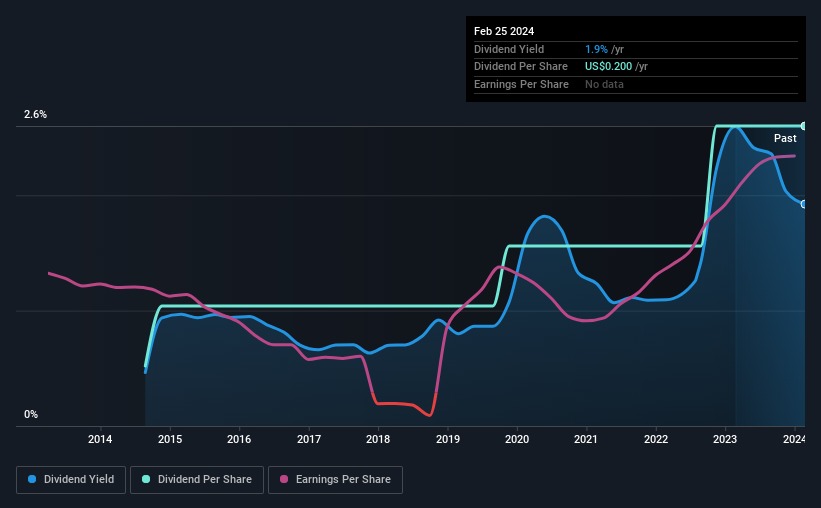
Task: Click the 2018 x-axis label
Action: (378, 439)
